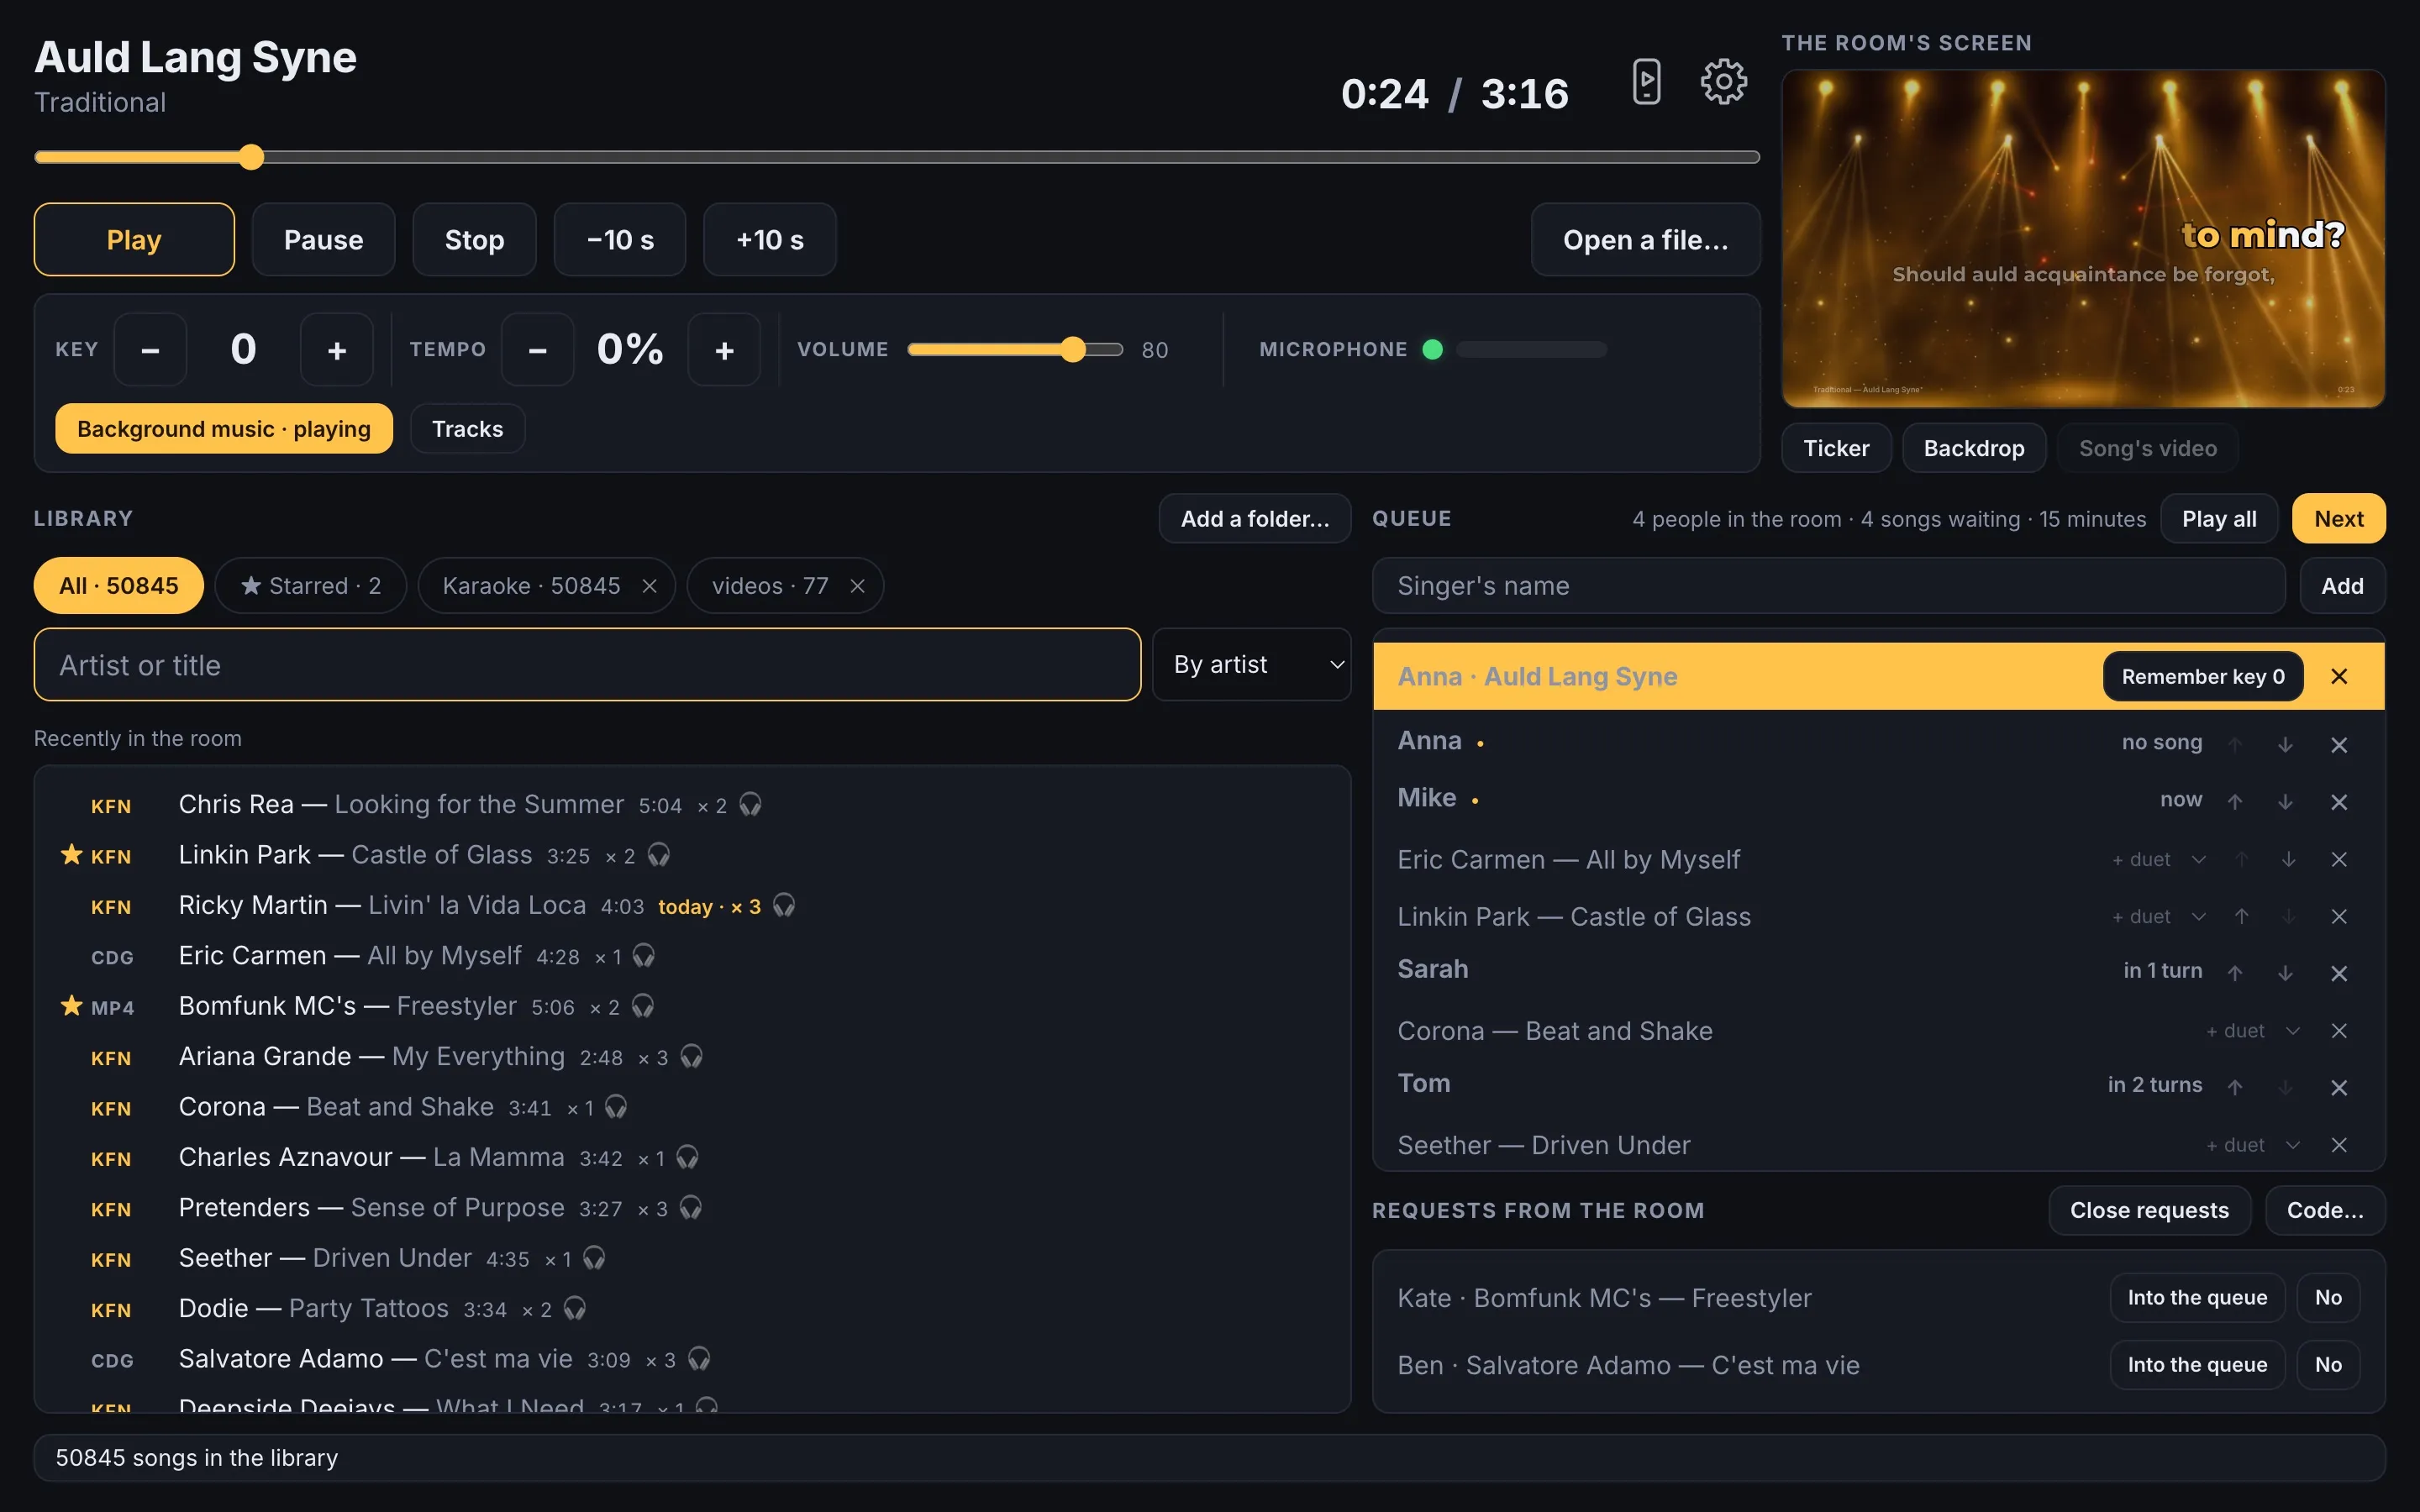Screen dimensions: 2420x1512
Task: Seek on the song progress bar
Action: click(x=897, y=157)
